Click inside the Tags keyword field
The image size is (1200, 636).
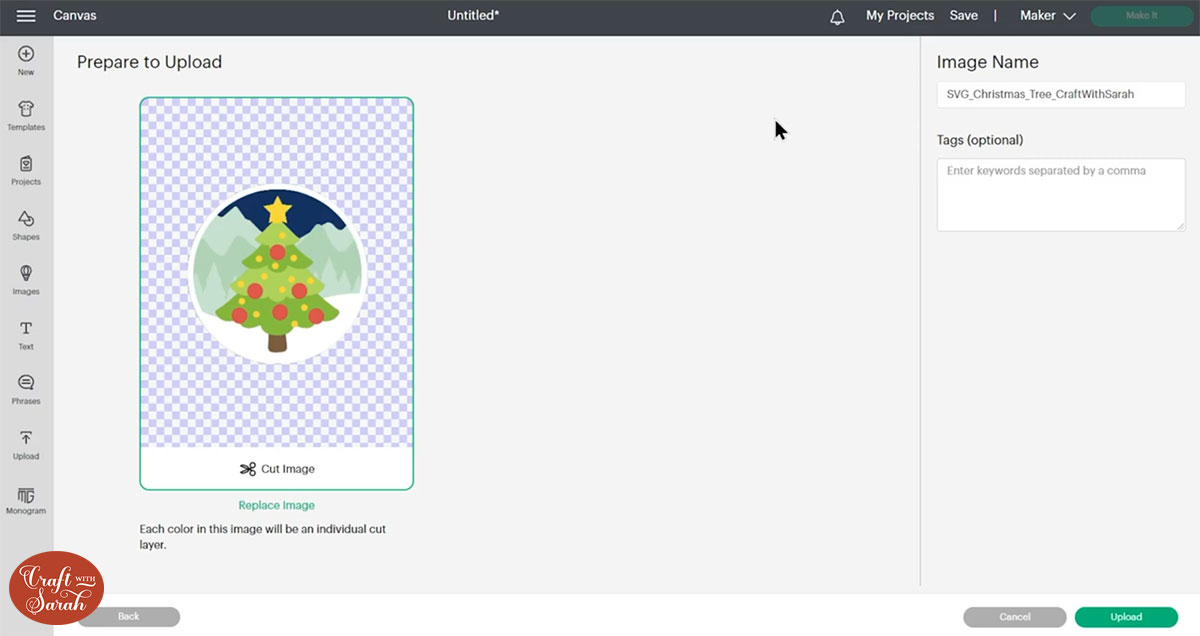pyautogui.click(x=1060, y=195)
